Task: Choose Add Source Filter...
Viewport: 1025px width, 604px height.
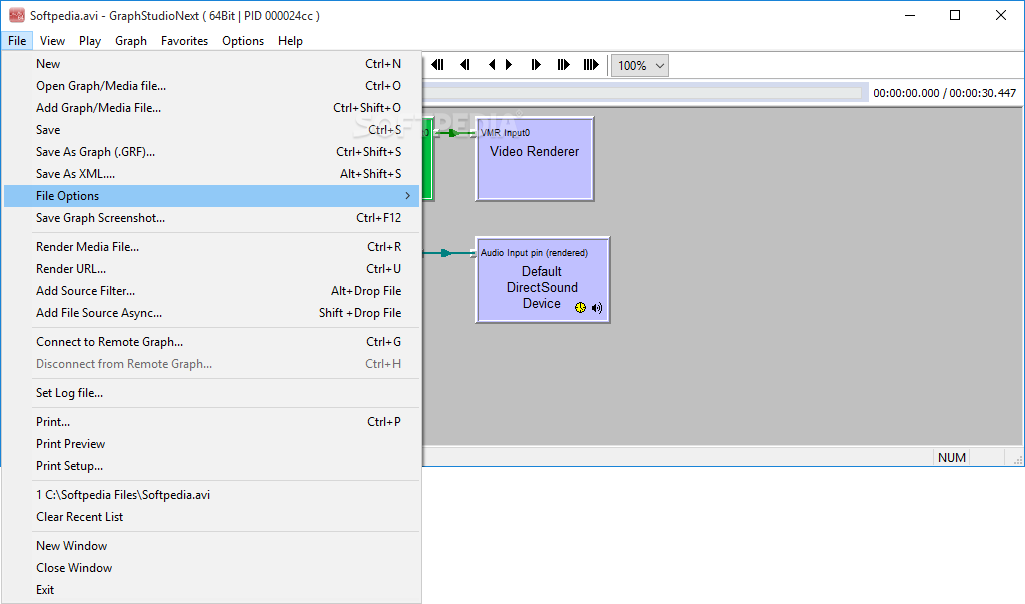Action: (212, 291)
